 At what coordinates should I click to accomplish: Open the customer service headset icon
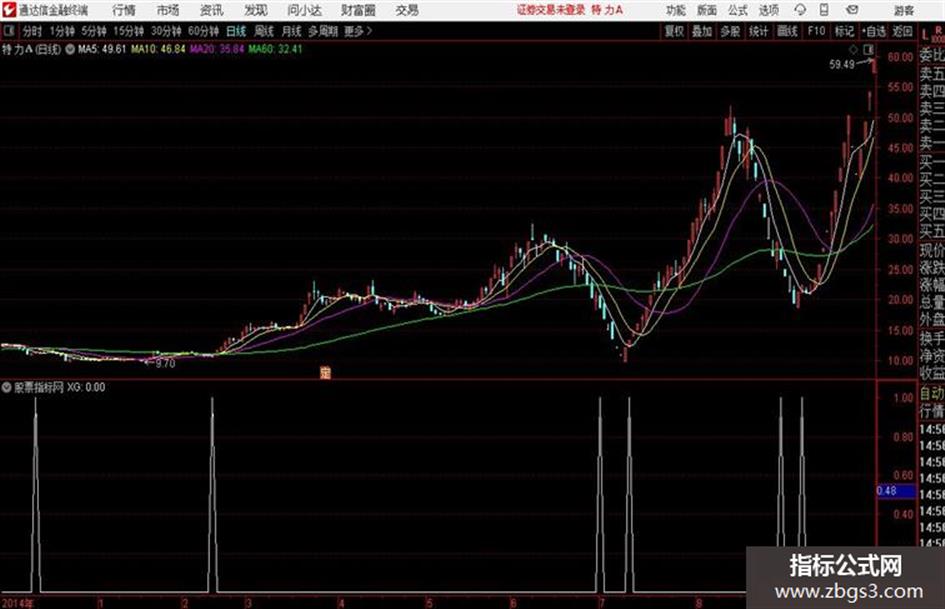[800, 10]
